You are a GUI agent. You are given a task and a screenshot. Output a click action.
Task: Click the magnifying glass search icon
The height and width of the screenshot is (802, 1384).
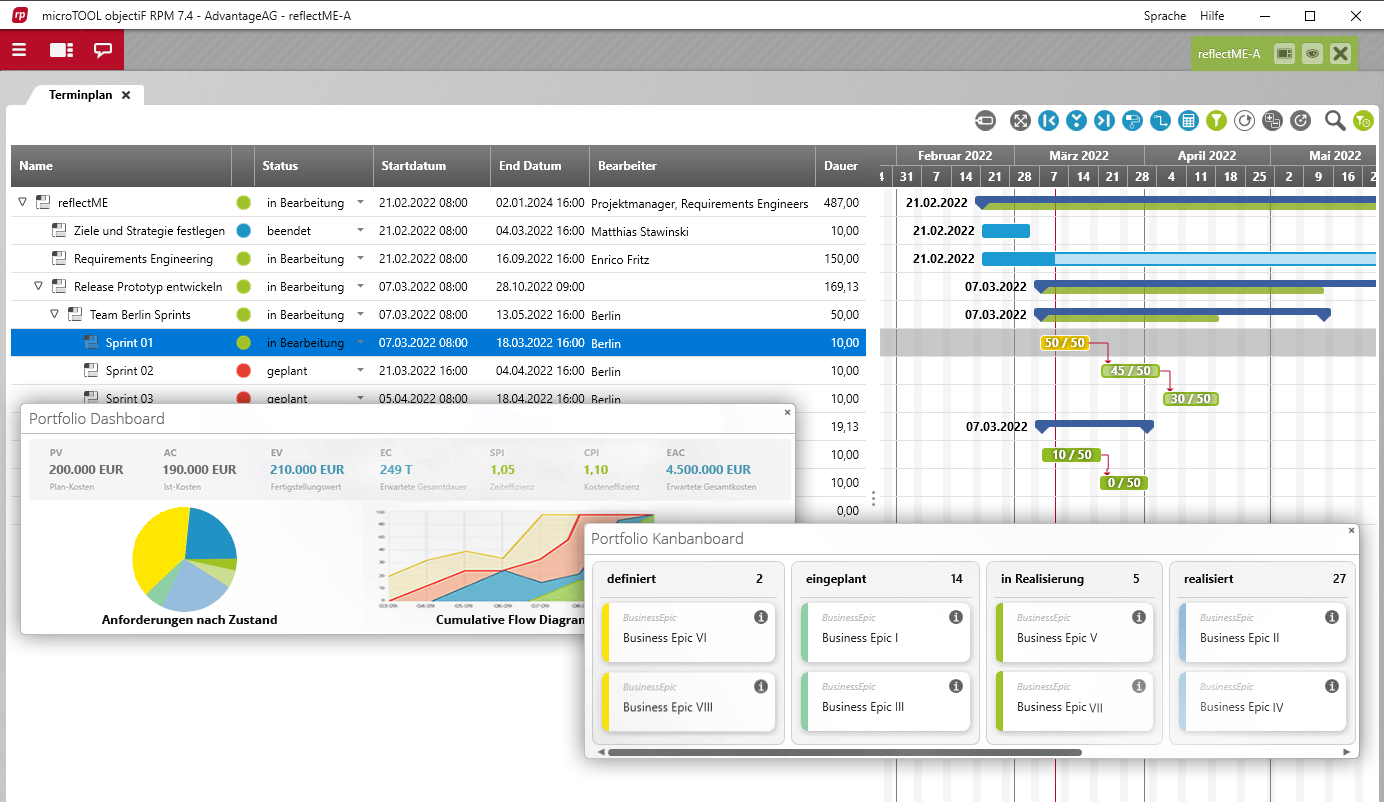tap(1334, 121)
